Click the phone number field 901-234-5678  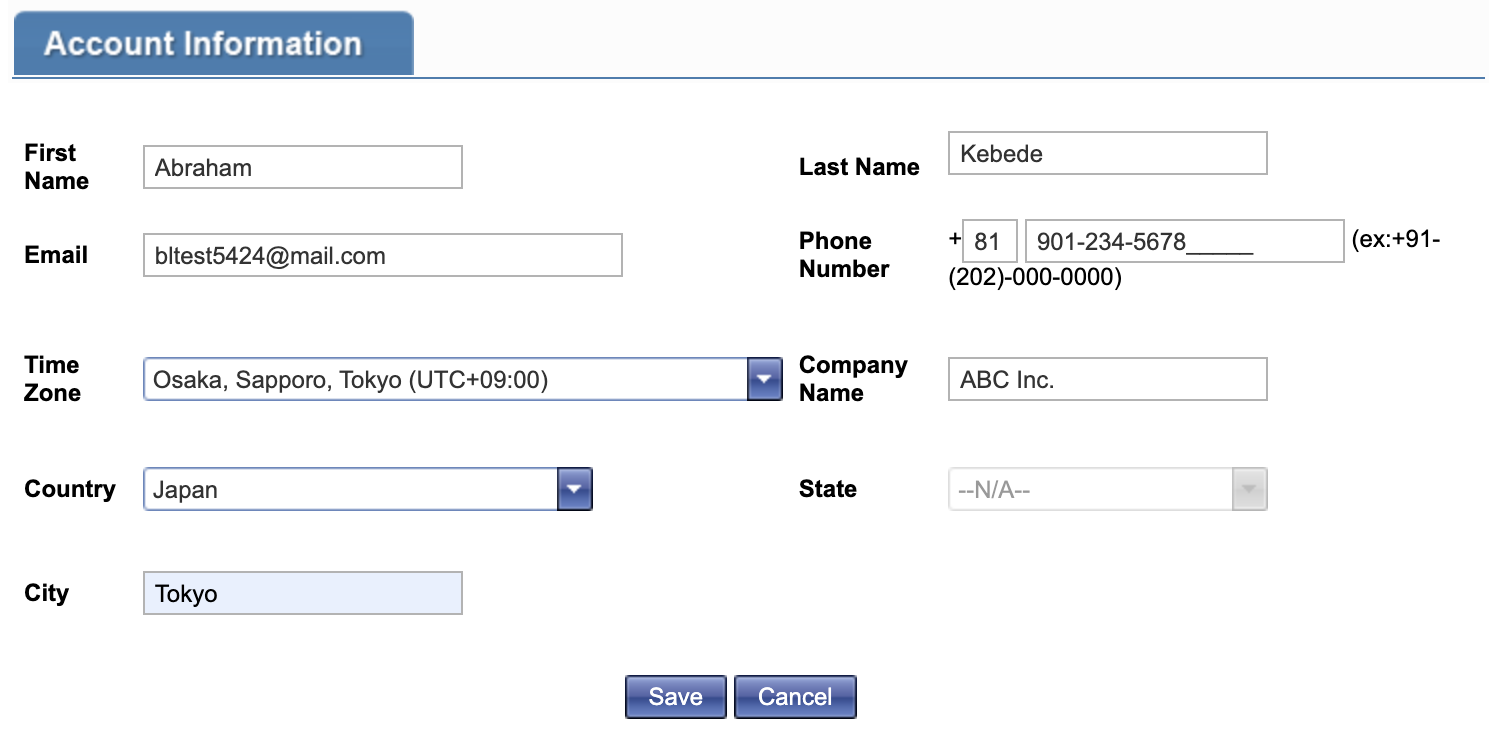[1184, 242]
